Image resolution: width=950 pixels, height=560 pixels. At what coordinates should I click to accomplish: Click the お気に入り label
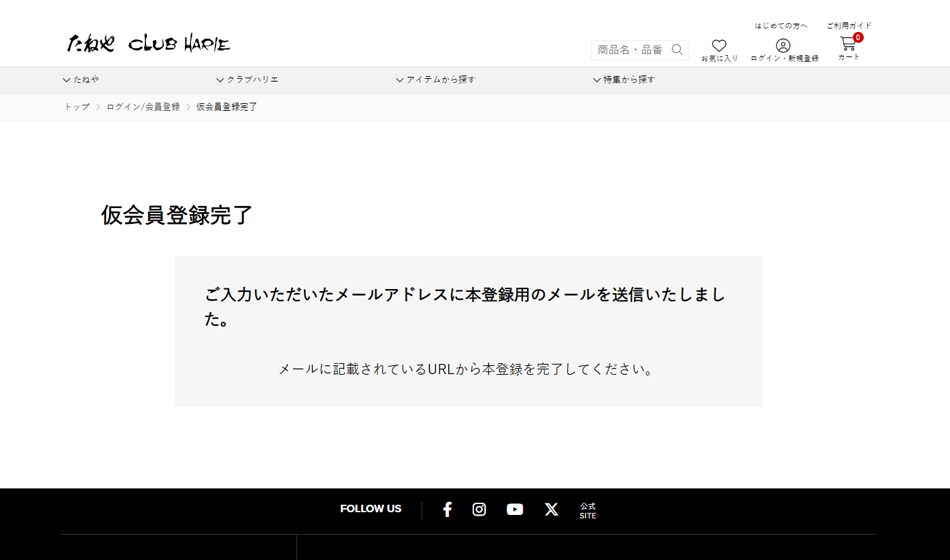pyautogui.click(x=720, y=59)
